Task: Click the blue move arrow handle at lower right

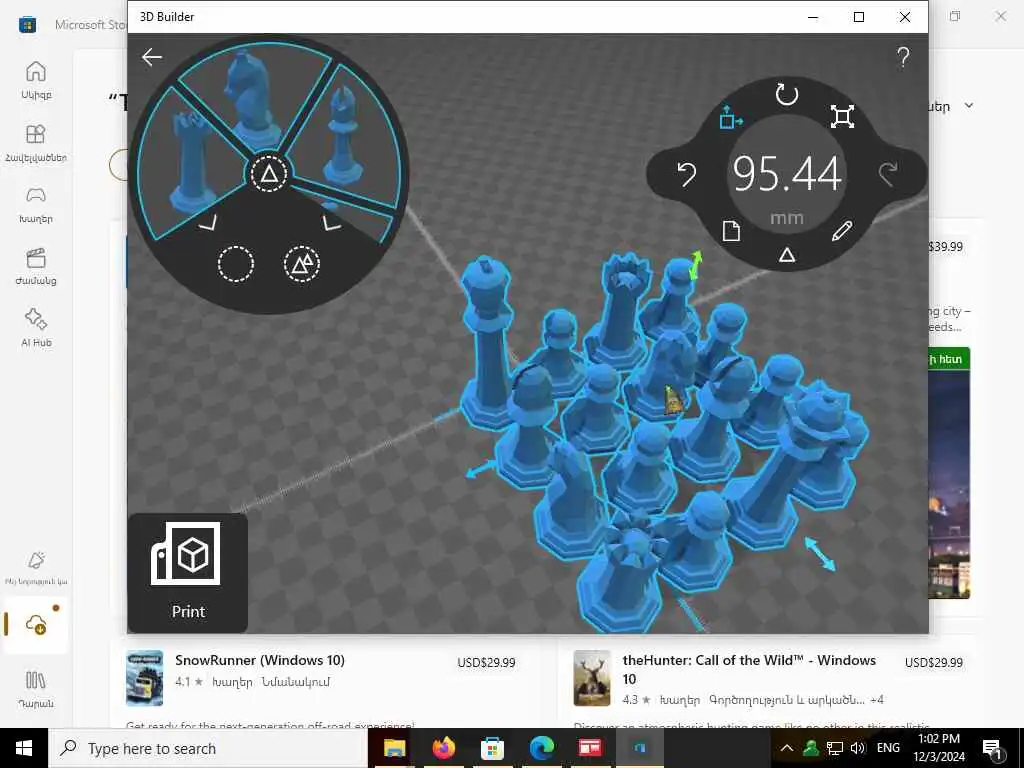Action: tap(820, 554)
